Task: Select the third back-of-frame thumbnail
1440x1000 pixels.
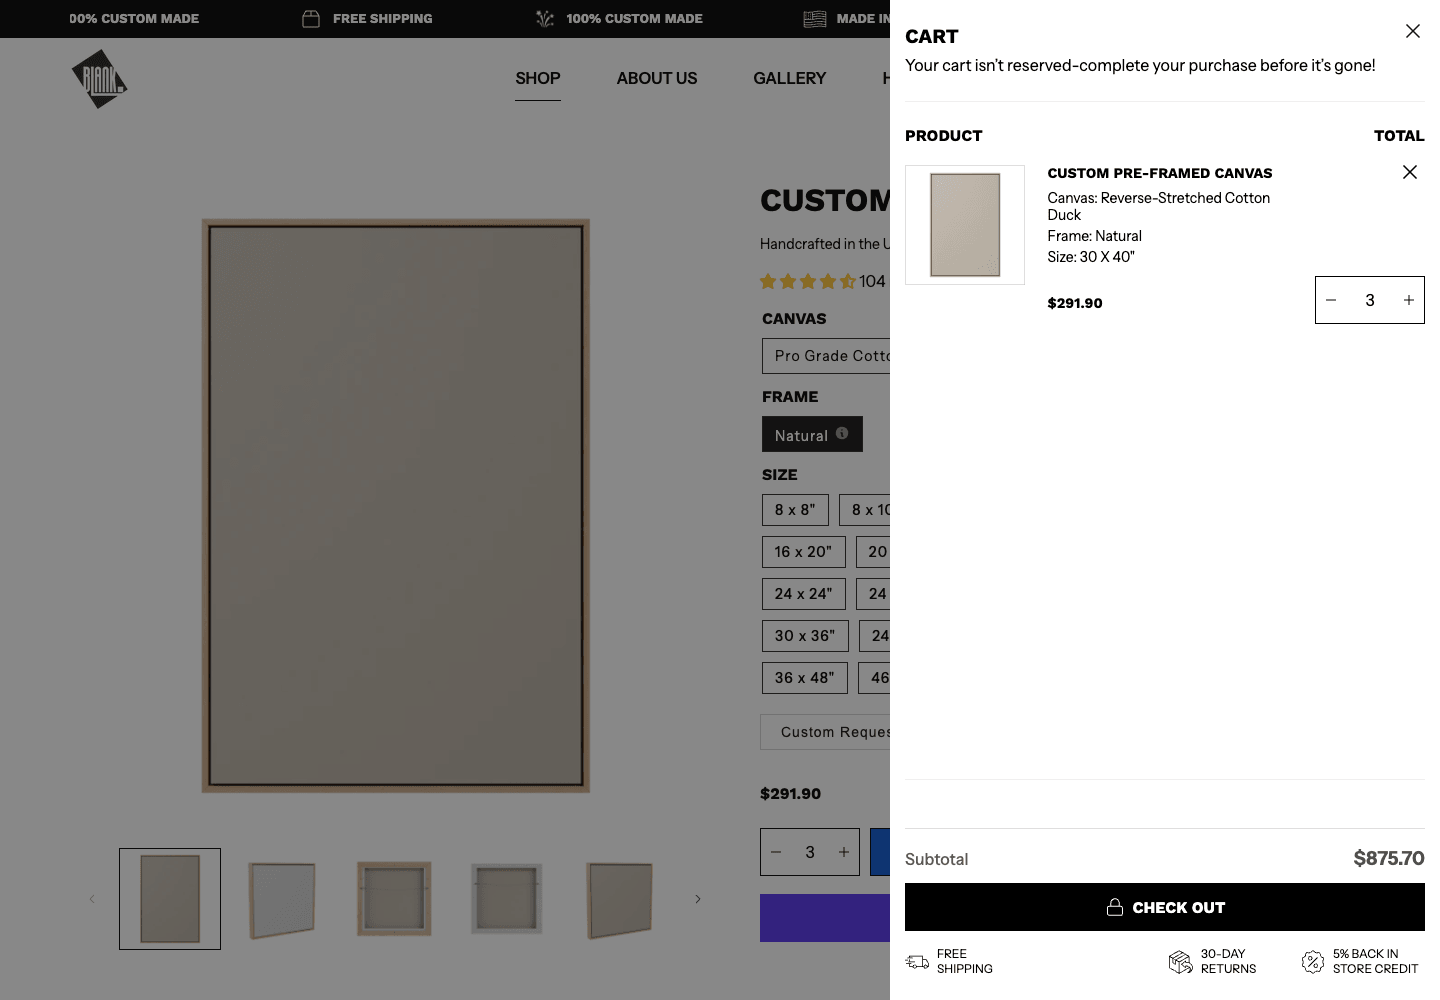Action: pyautogui.click(x=394, y=899)
